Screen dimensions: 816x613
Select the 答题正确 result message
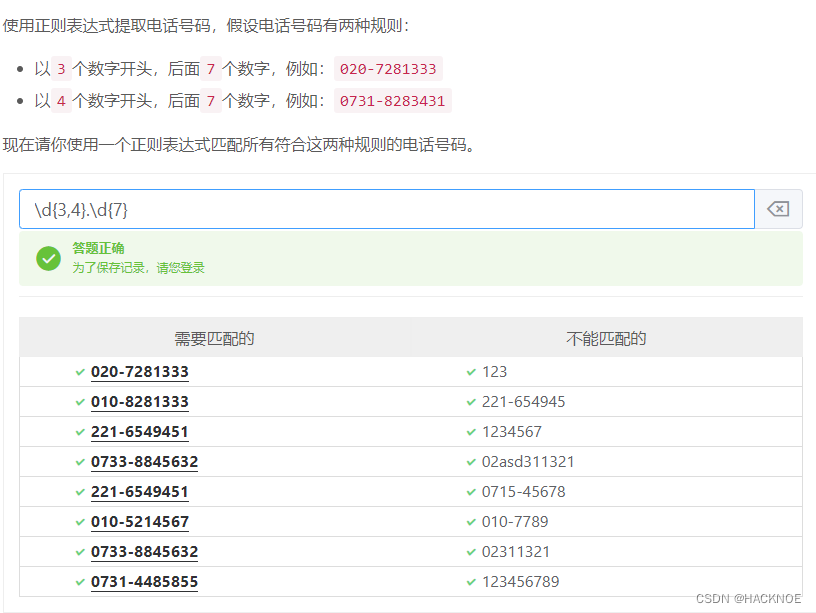point(98,248)
